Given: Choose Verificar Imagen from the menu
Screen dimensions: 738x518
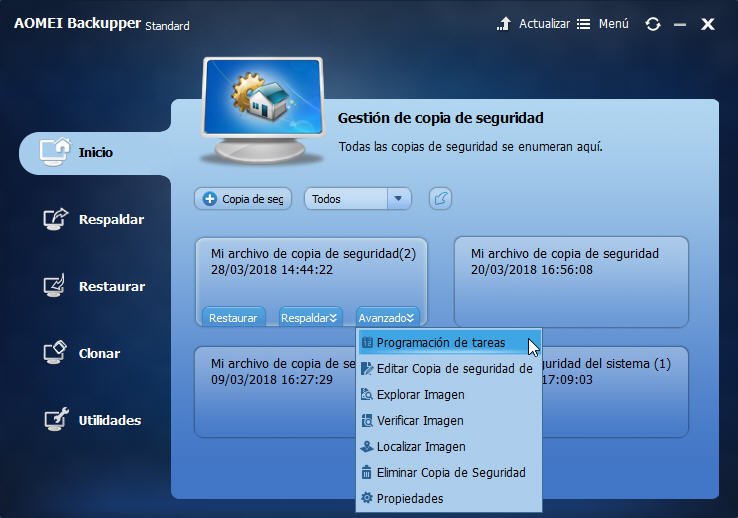Looking at the screenshot, I should [x=449, y=420].
